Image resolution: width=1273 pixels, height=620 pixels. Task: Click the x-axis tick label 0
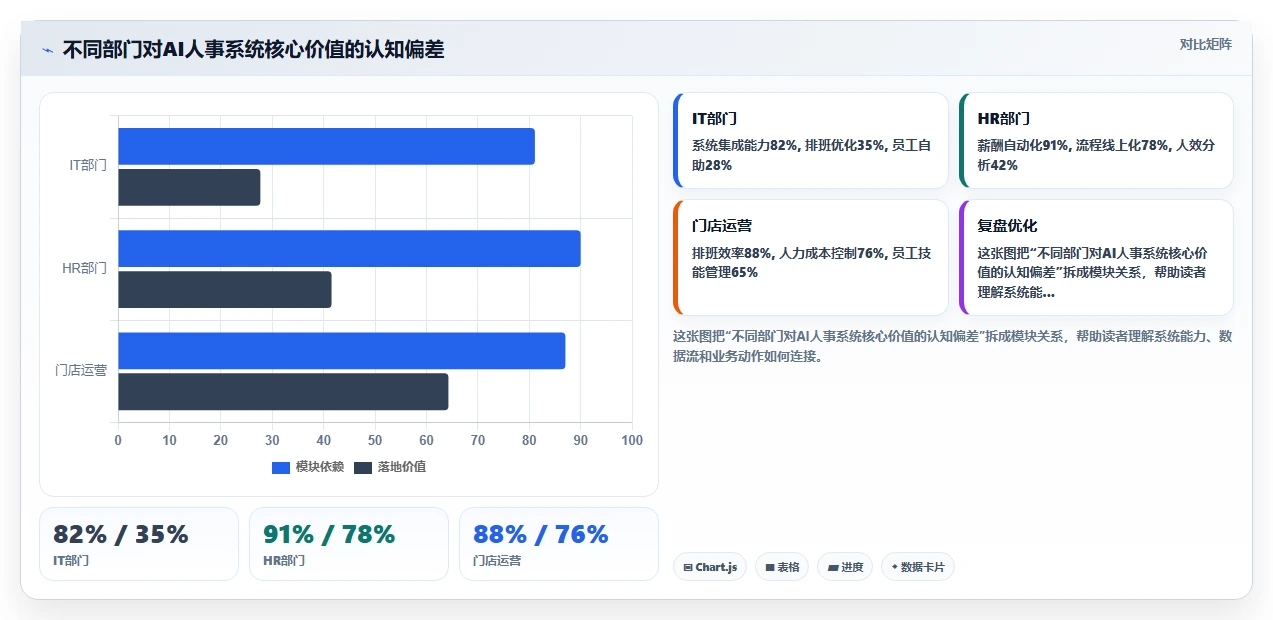pyautogui.click(x=118, y=440)
